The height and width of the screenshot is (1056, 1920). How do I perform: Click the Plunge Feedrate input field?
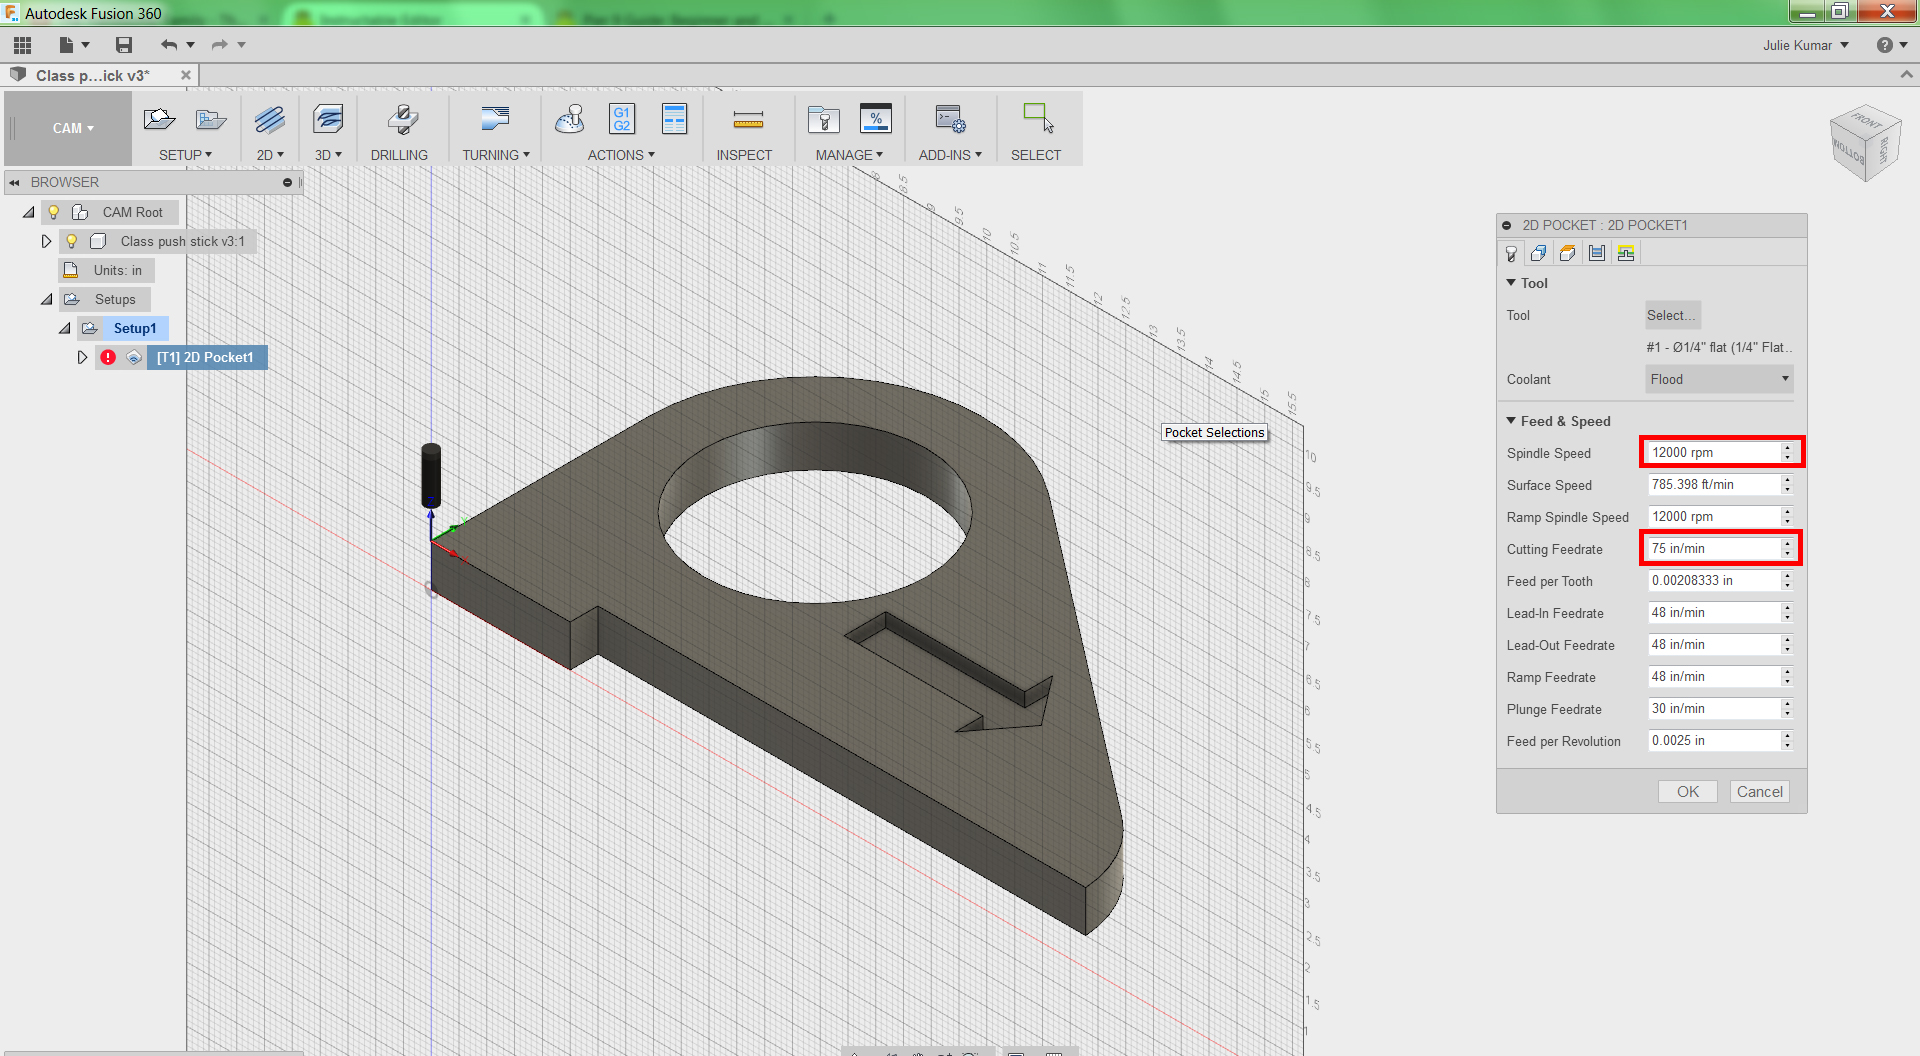click(1714, 708)
